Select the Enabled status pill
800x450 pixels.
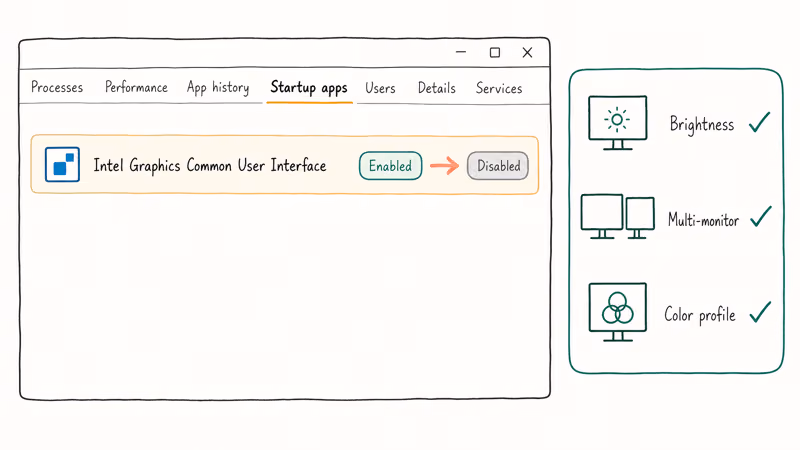(390, 166)
